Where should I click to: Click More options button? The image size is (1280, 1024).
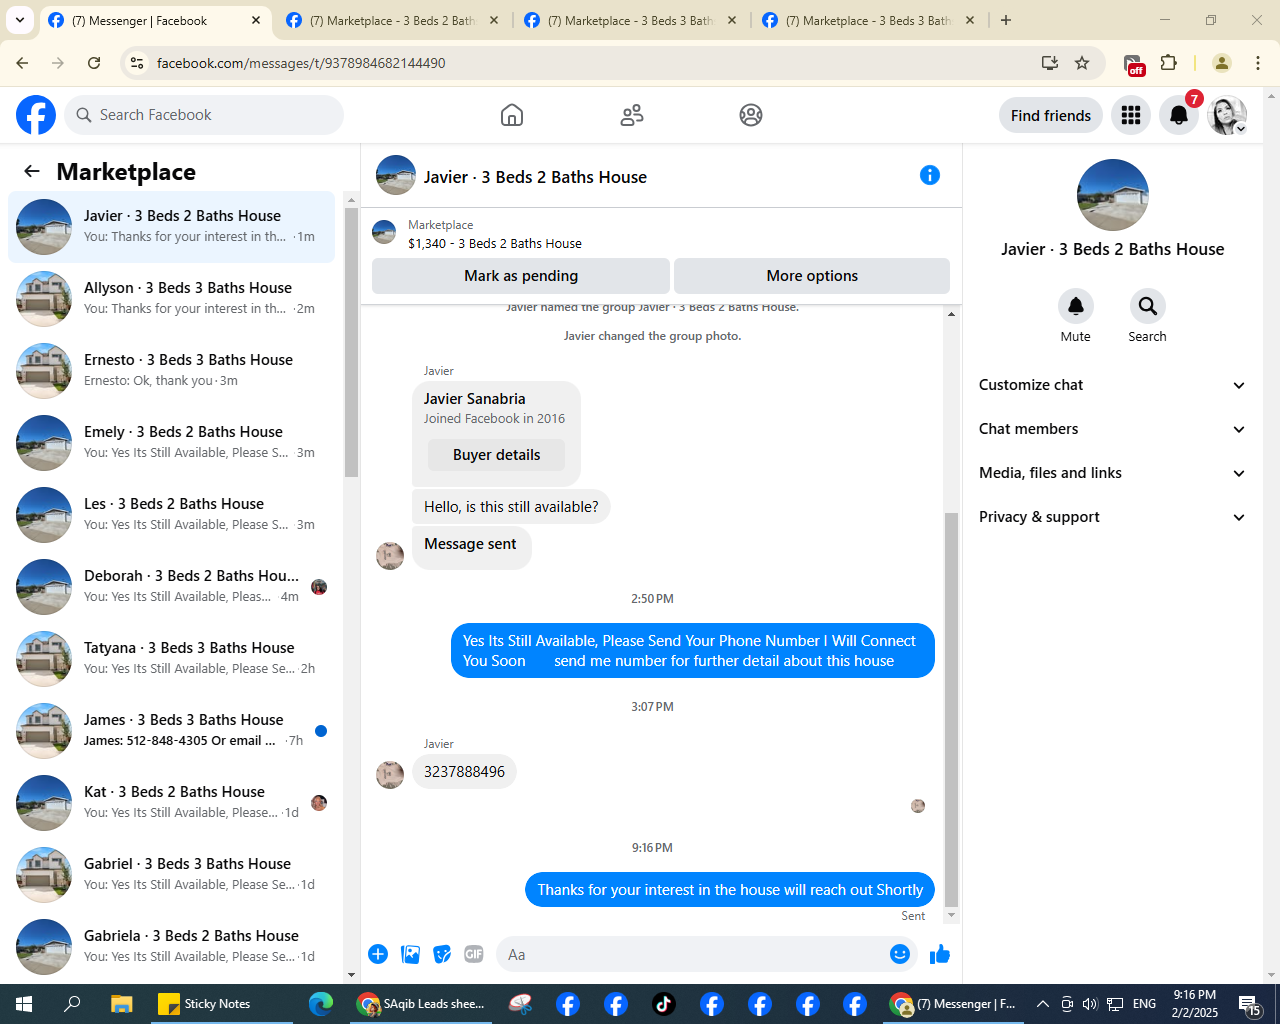812,276
